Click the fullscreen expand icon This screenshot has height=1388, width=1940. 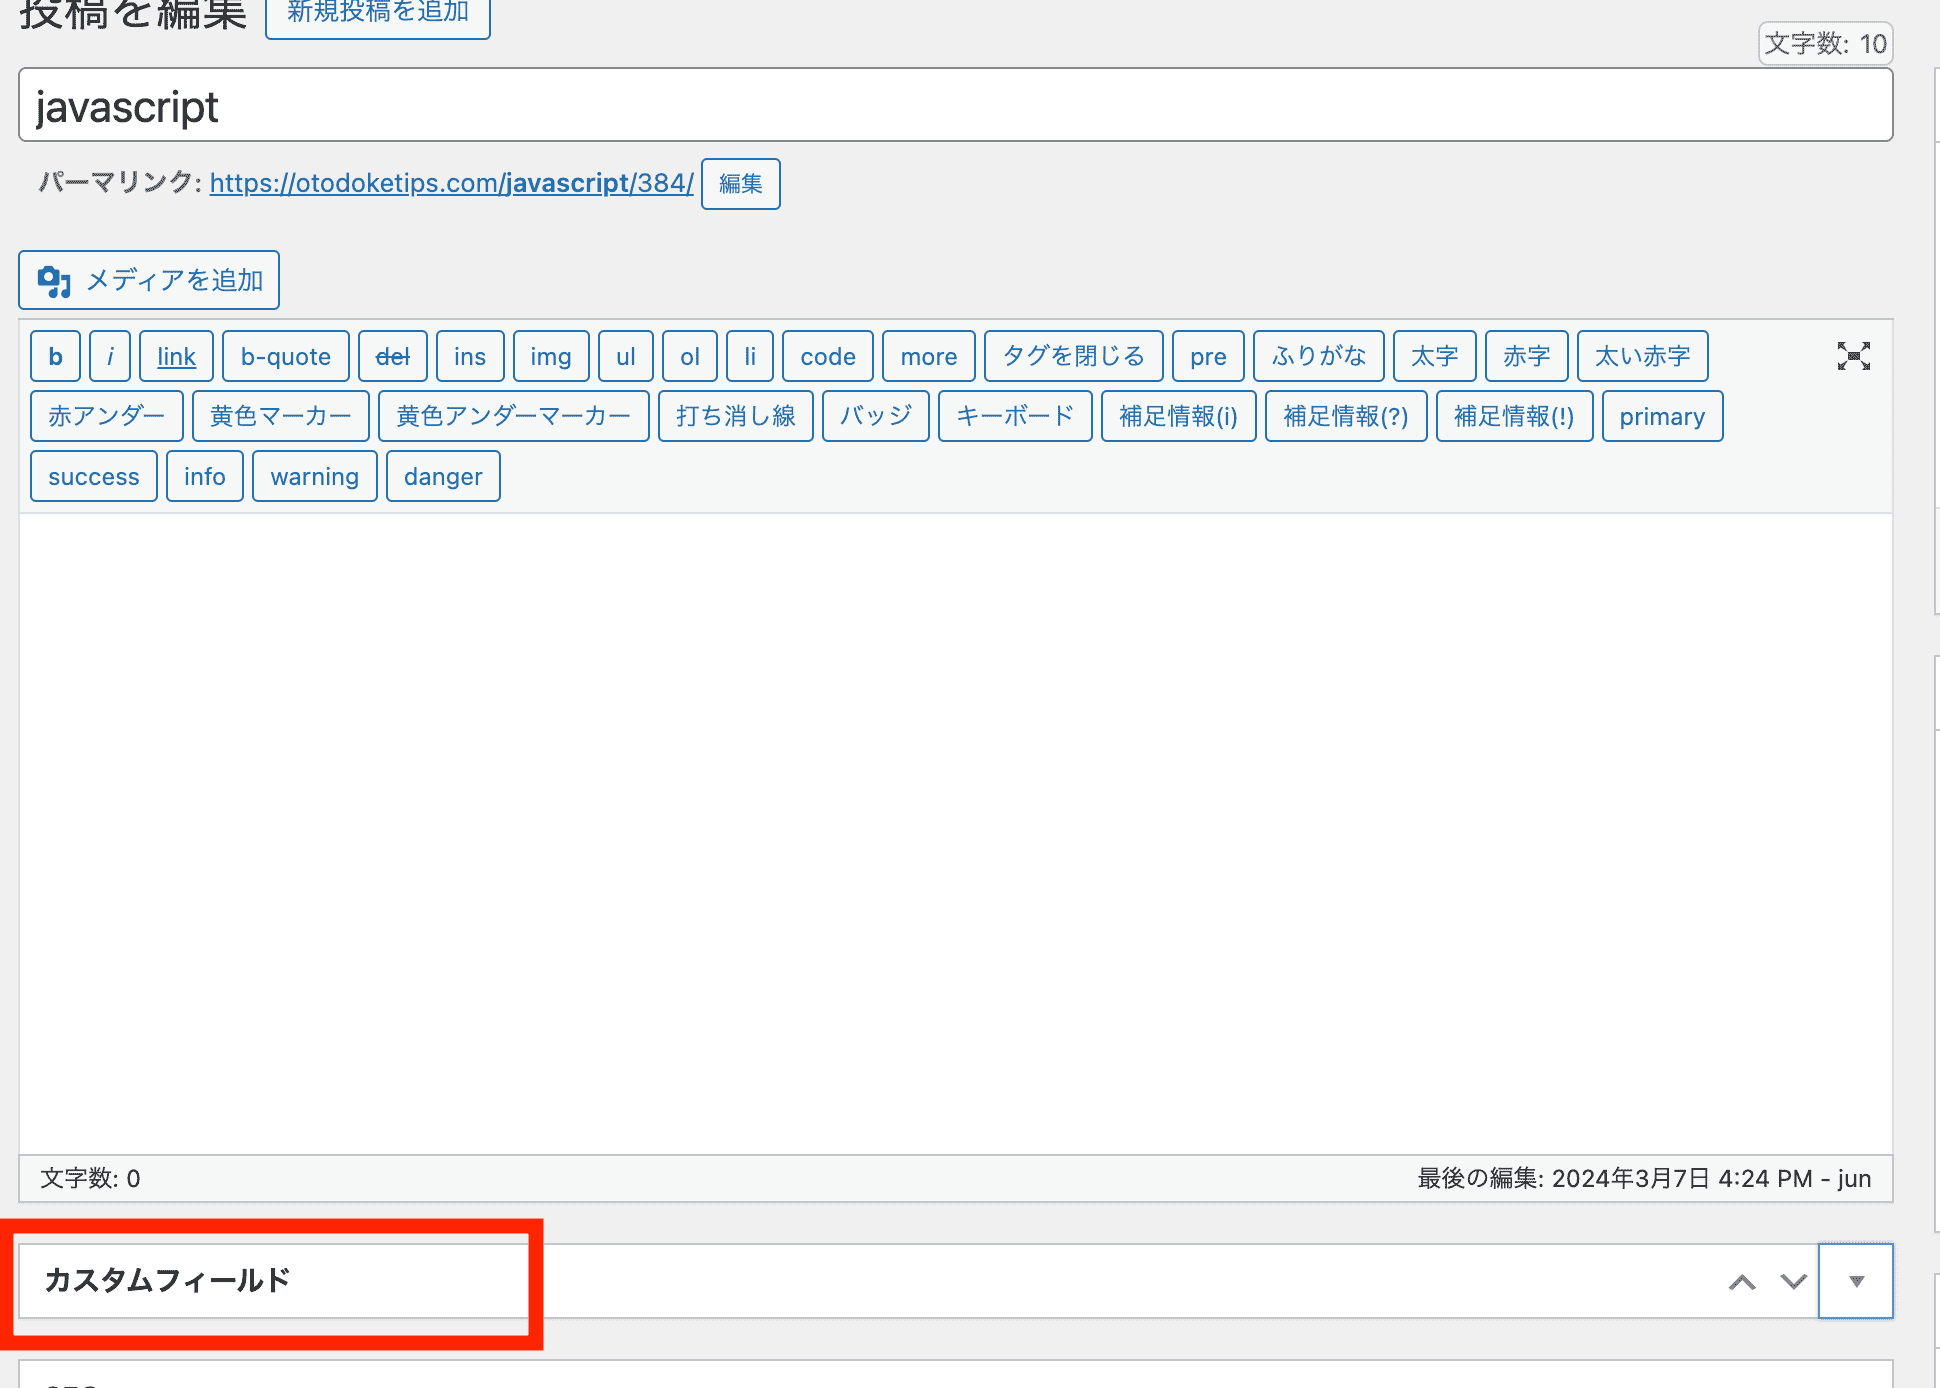tap(1854, 355)
